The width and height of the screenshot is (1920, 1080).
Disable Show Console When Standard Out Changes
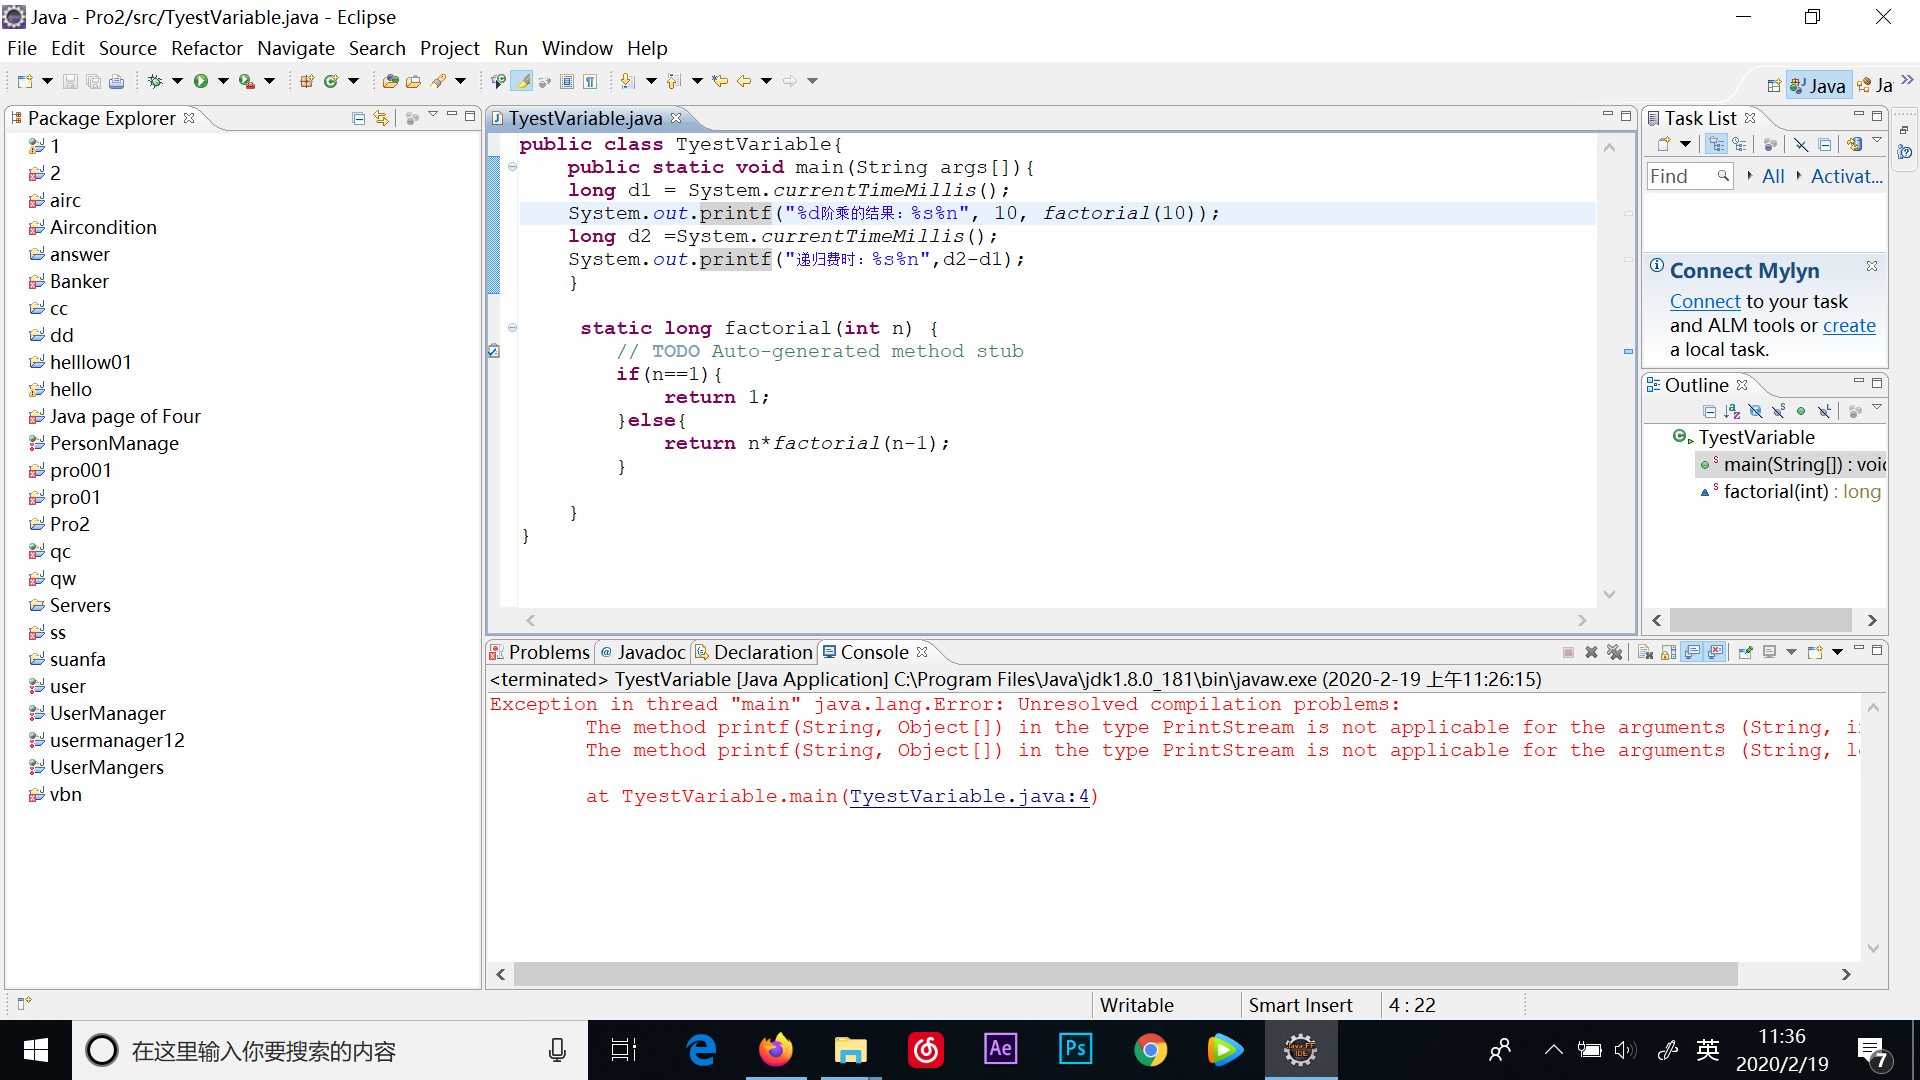click(1692, 652)
